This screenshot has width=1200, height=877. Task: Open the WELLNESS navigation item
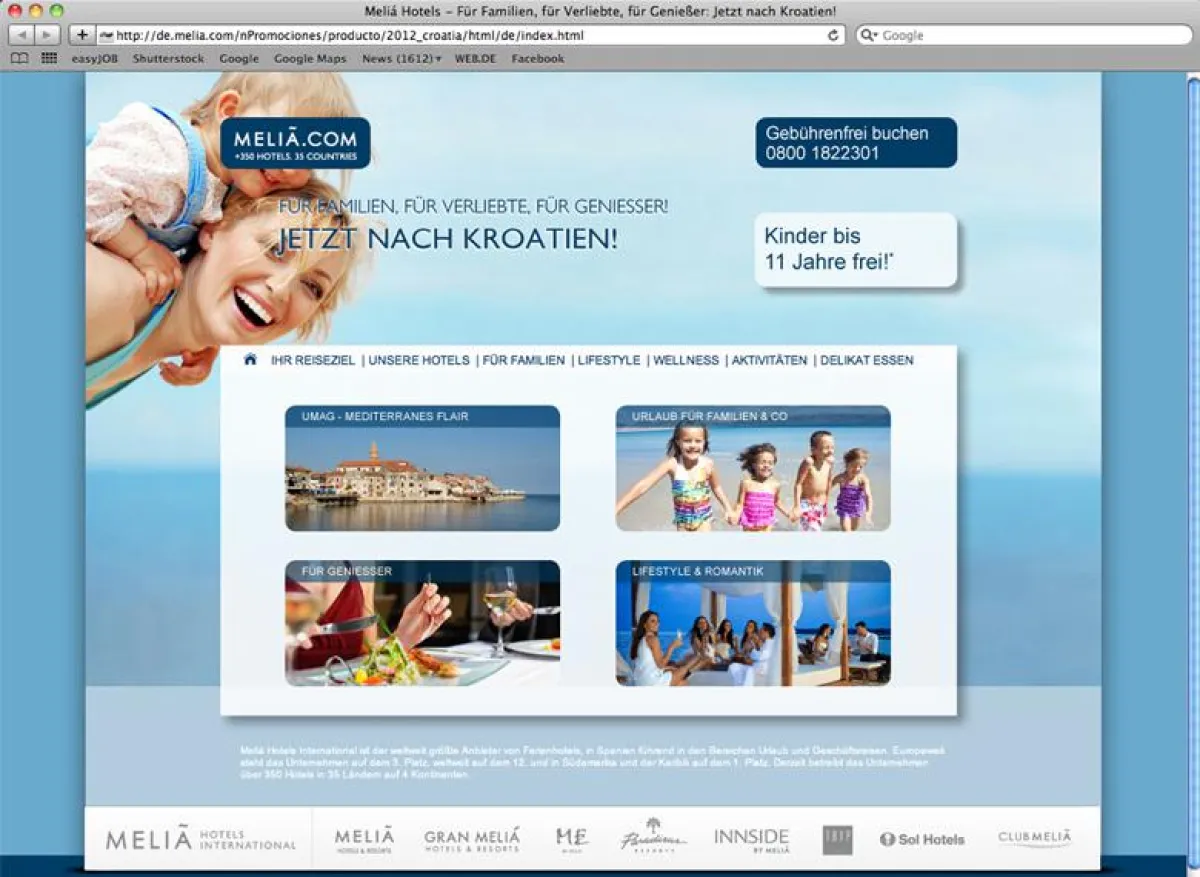685,360
